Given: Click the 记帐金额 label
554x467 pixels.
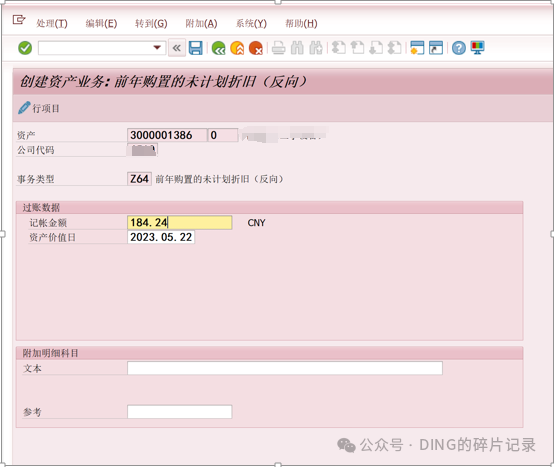Looking at the screenshot, I should tap(48, 223).
